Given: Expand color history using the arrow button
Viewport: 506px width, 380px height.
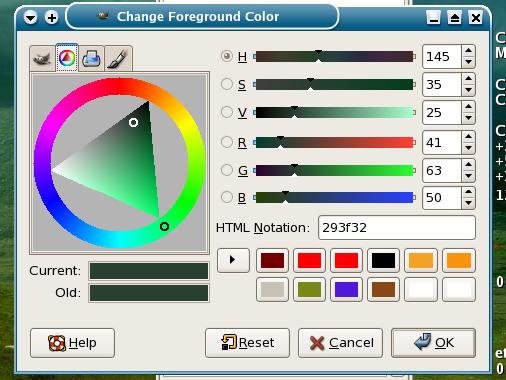Looking at the screenshot, I should [x=233, y=260].
